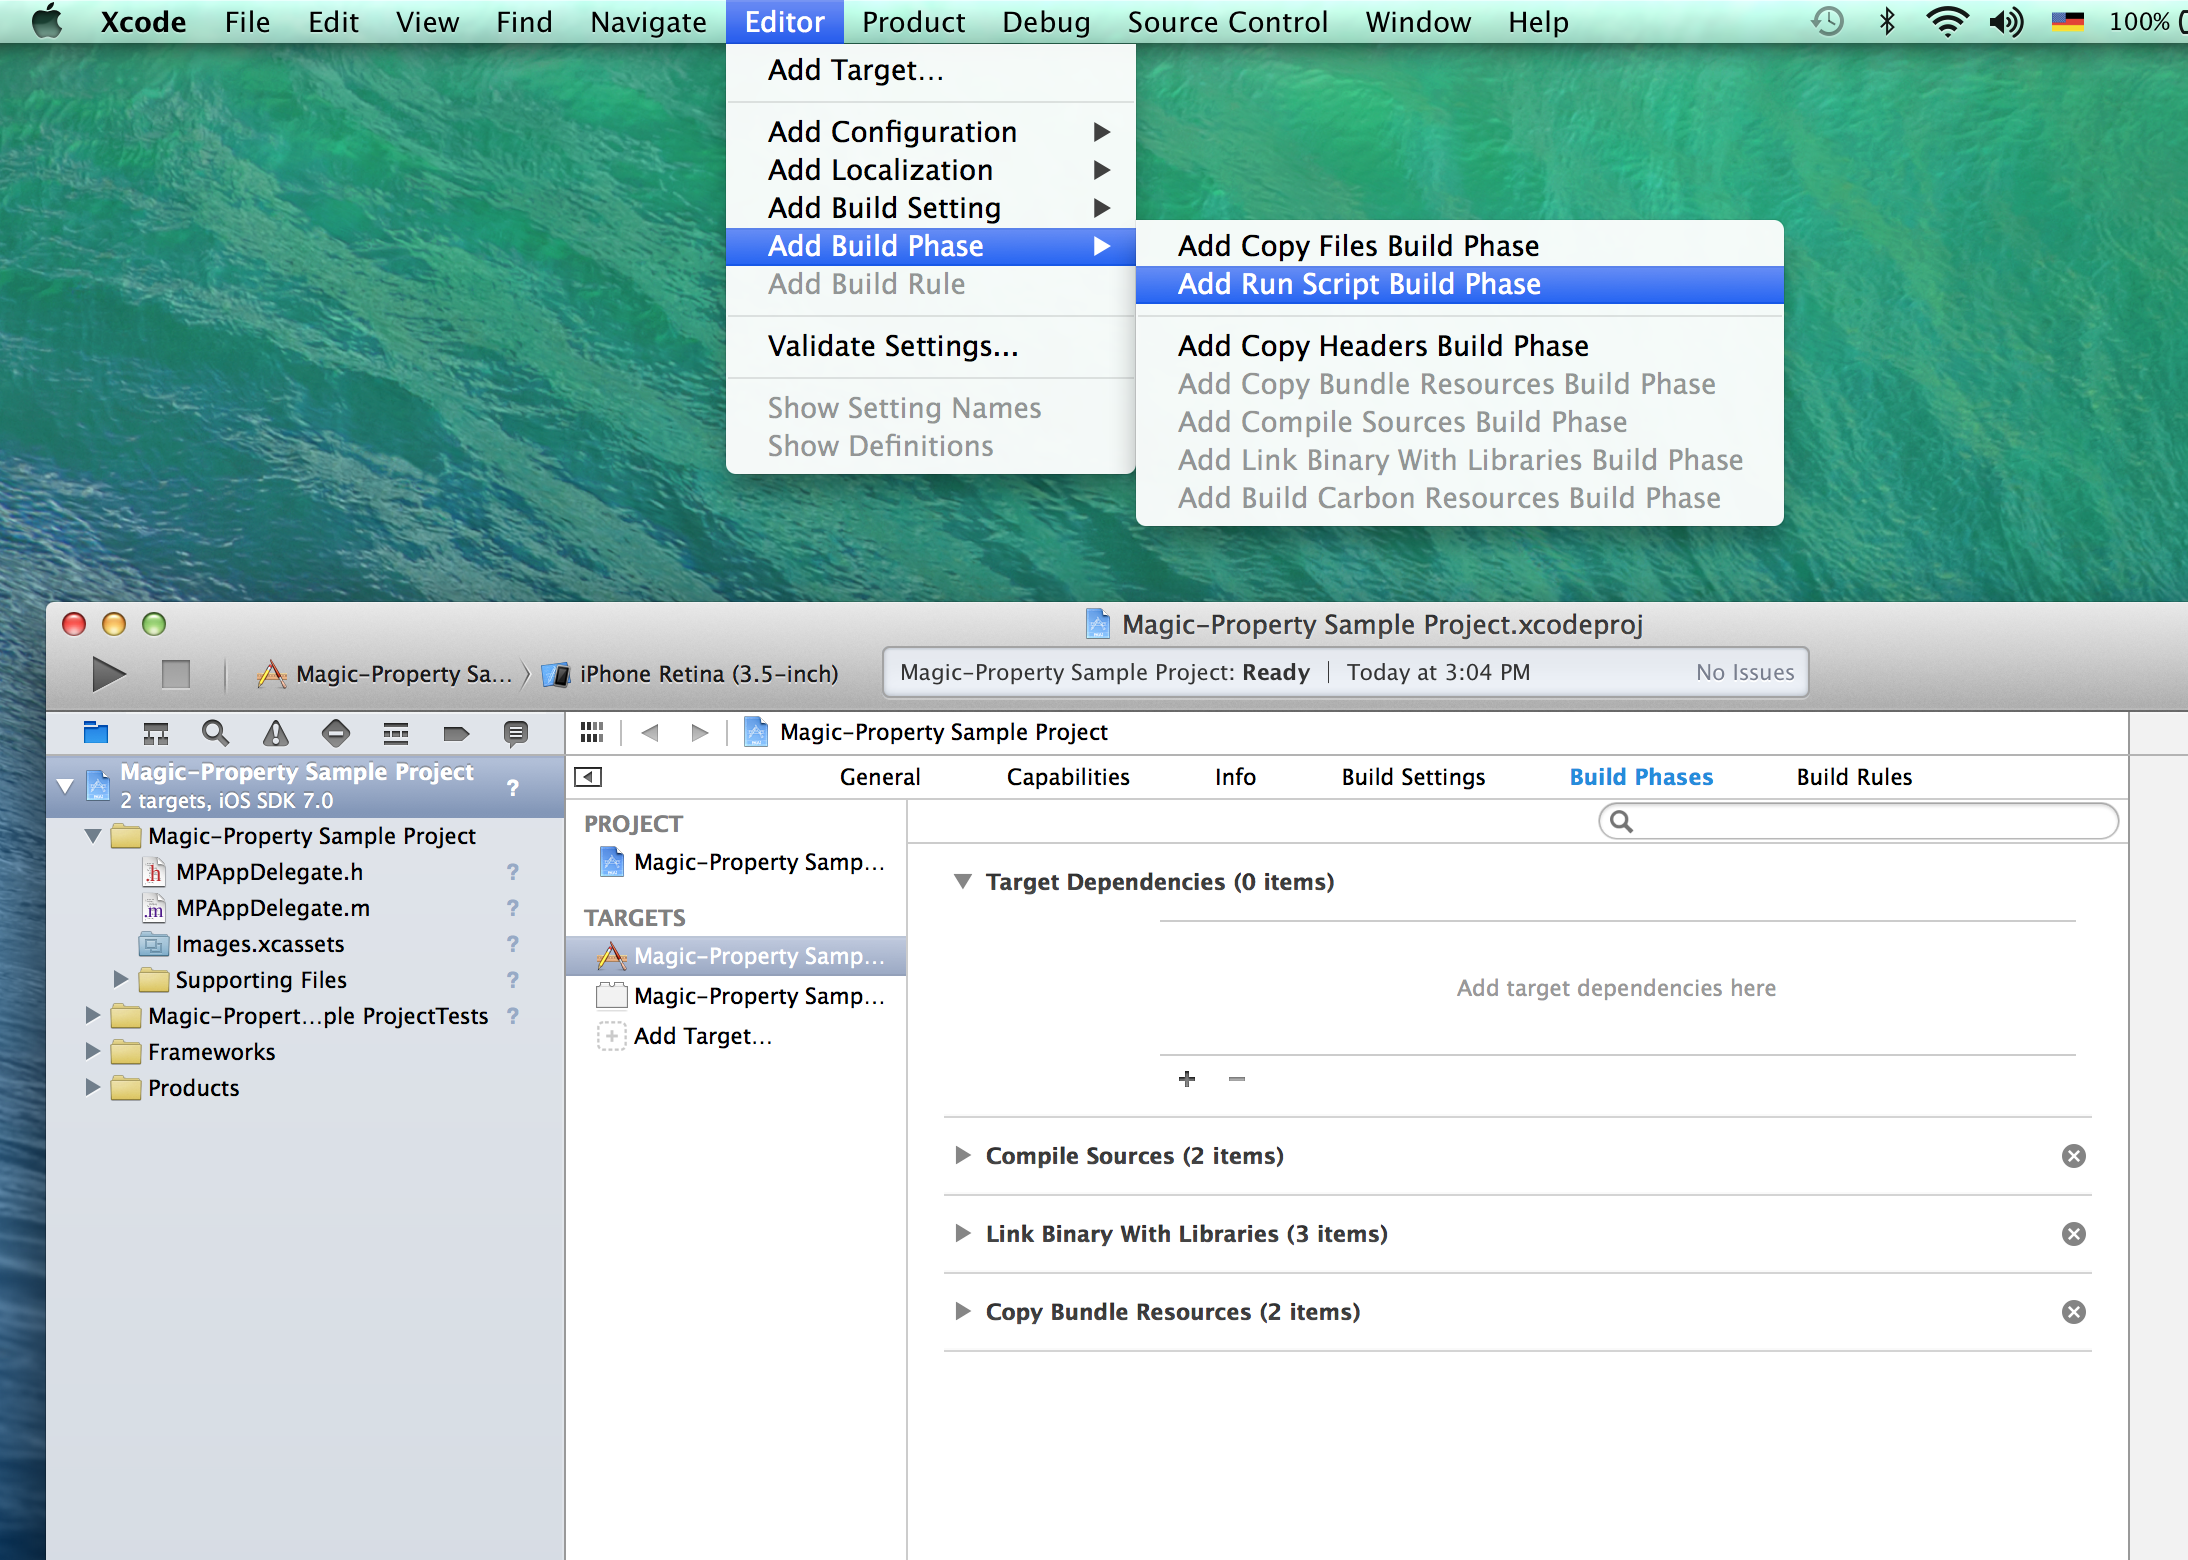This screenshot has width=2188, height=1560.
Task: Select MPAppDelegate.m file
Action: (x=273, y=908)
